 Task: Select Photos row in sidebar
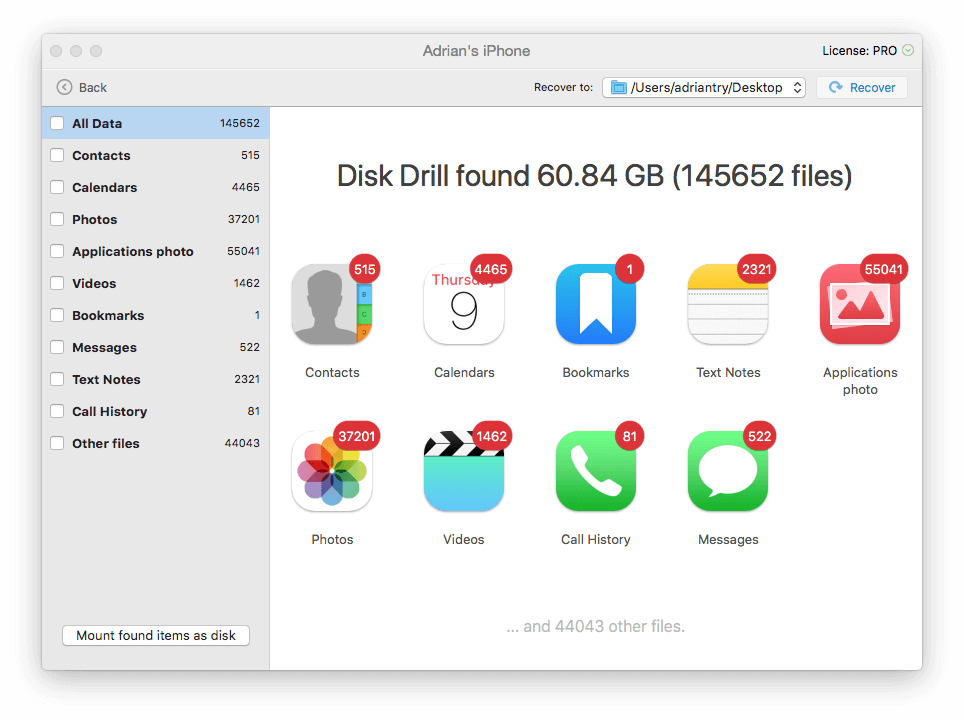156,219
